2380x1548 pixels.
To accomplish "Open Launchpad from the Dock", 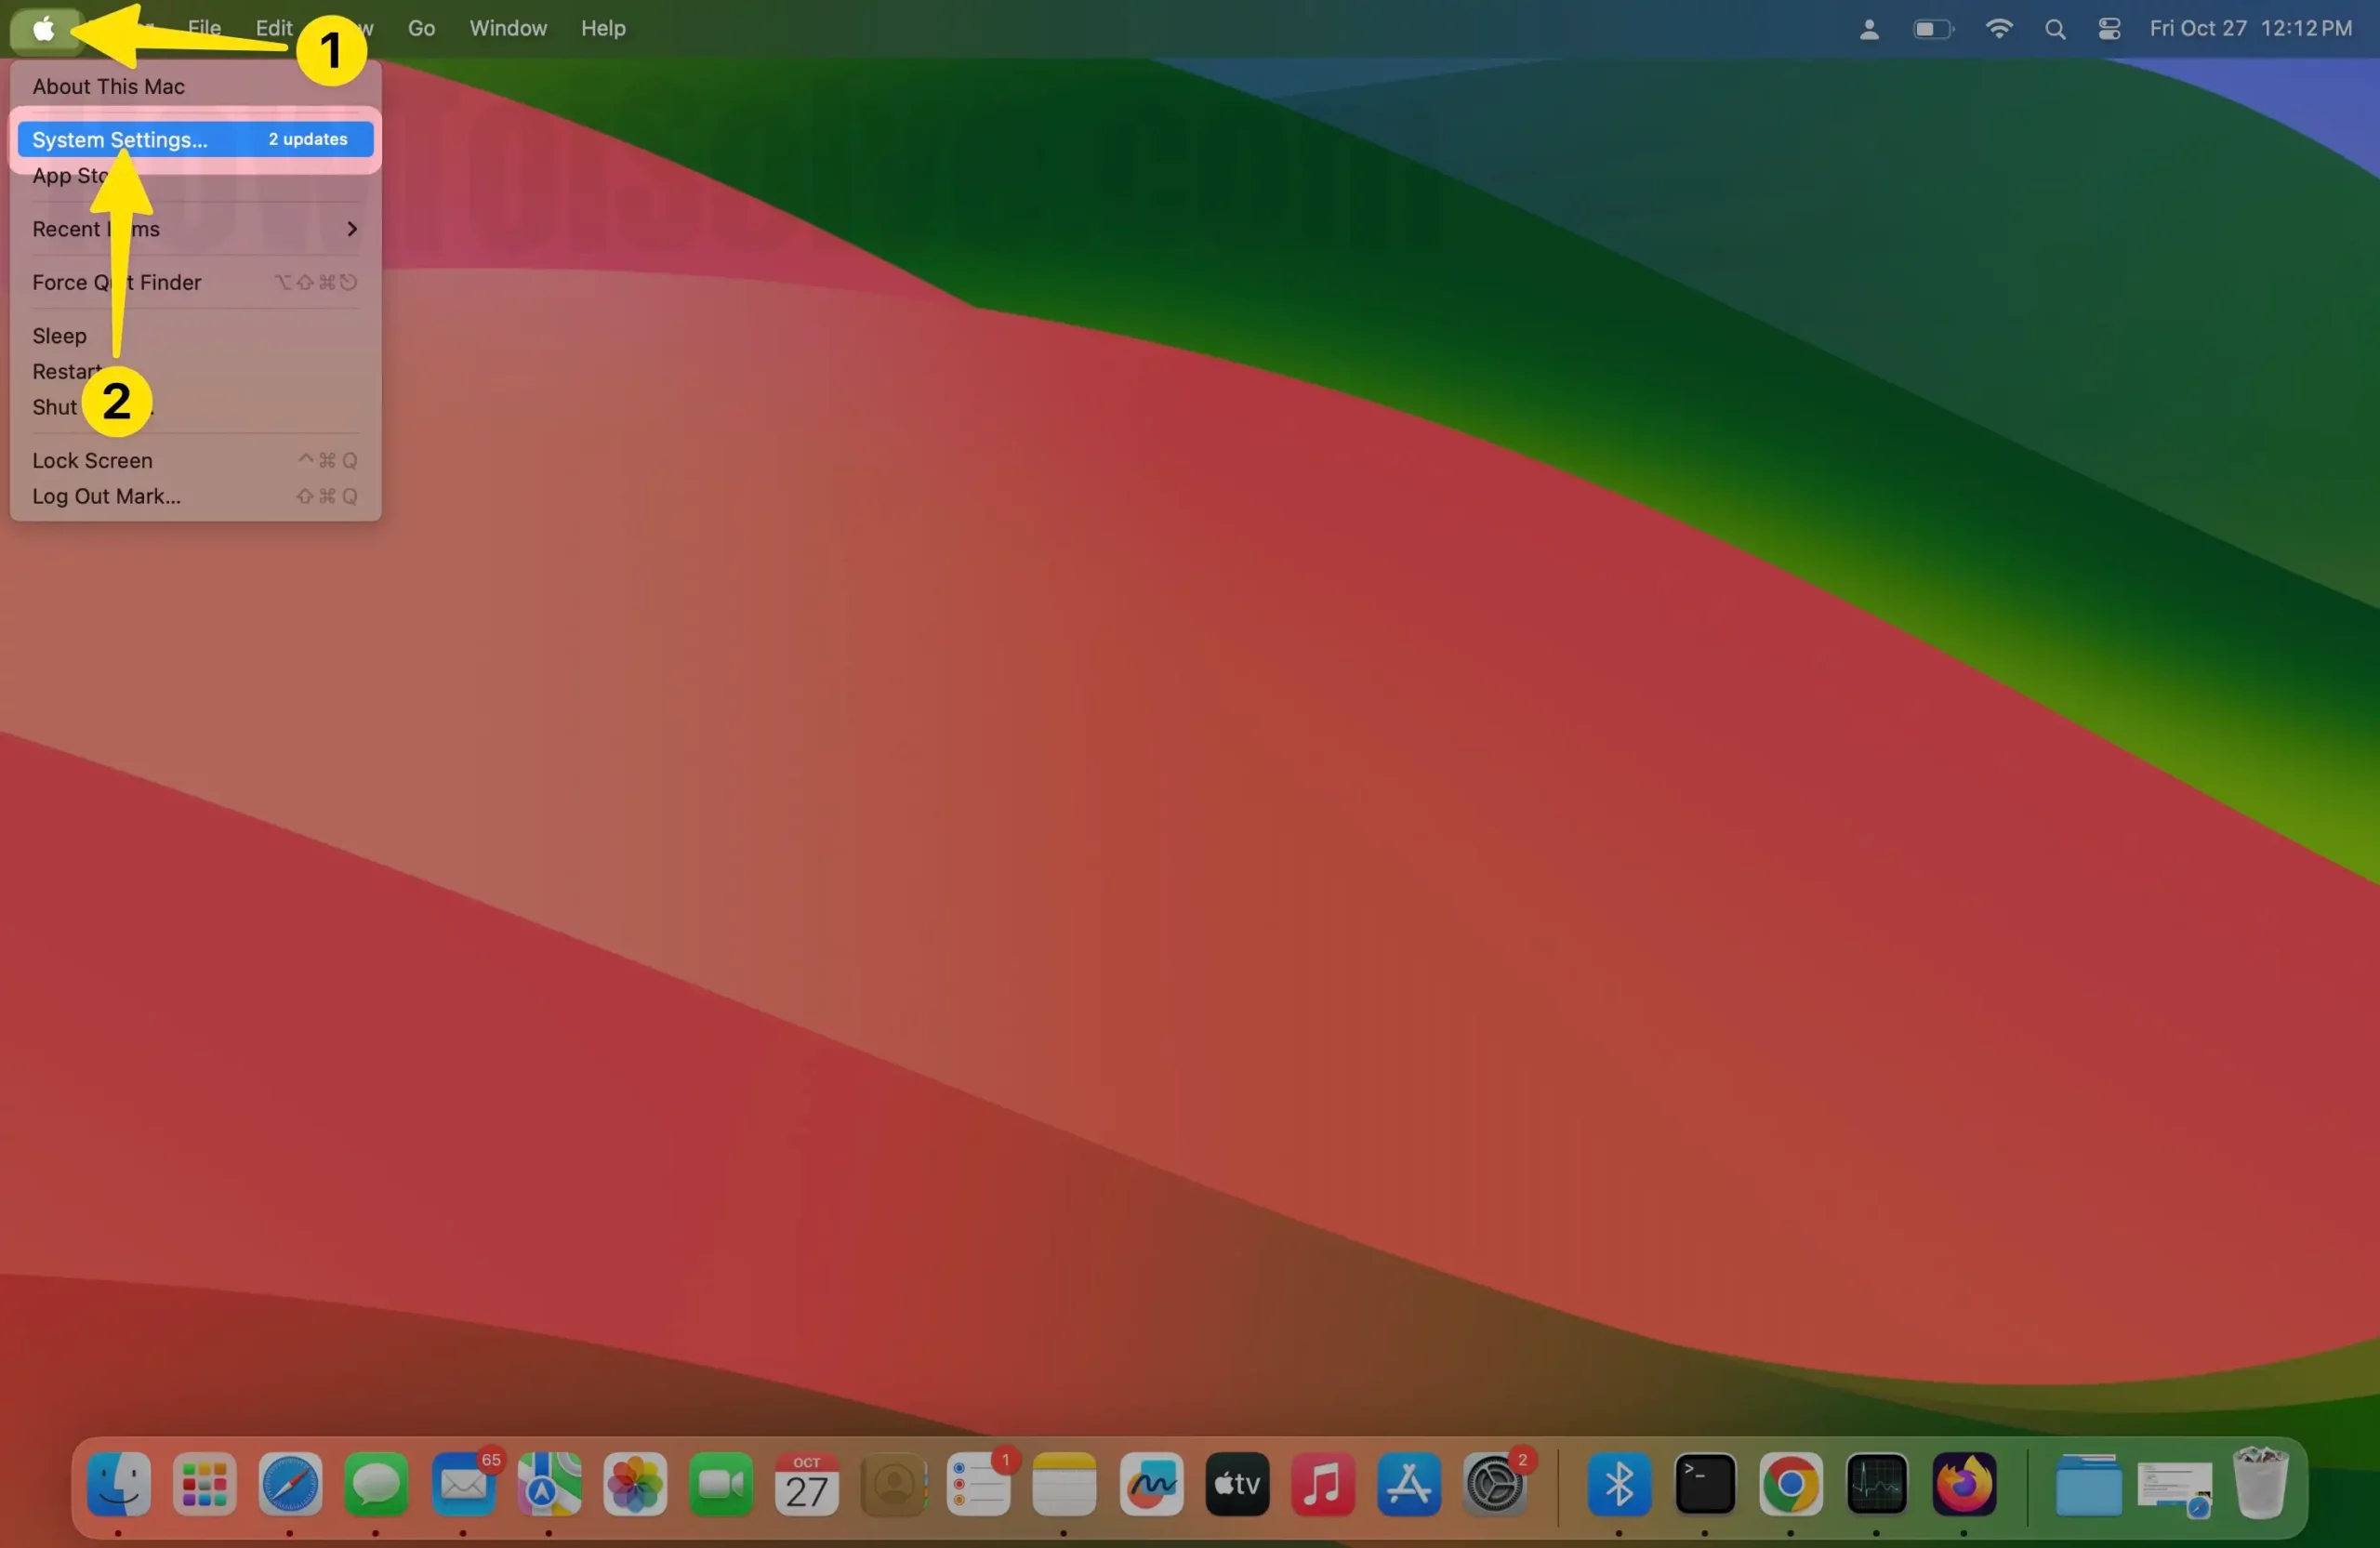I will 205,1484.
